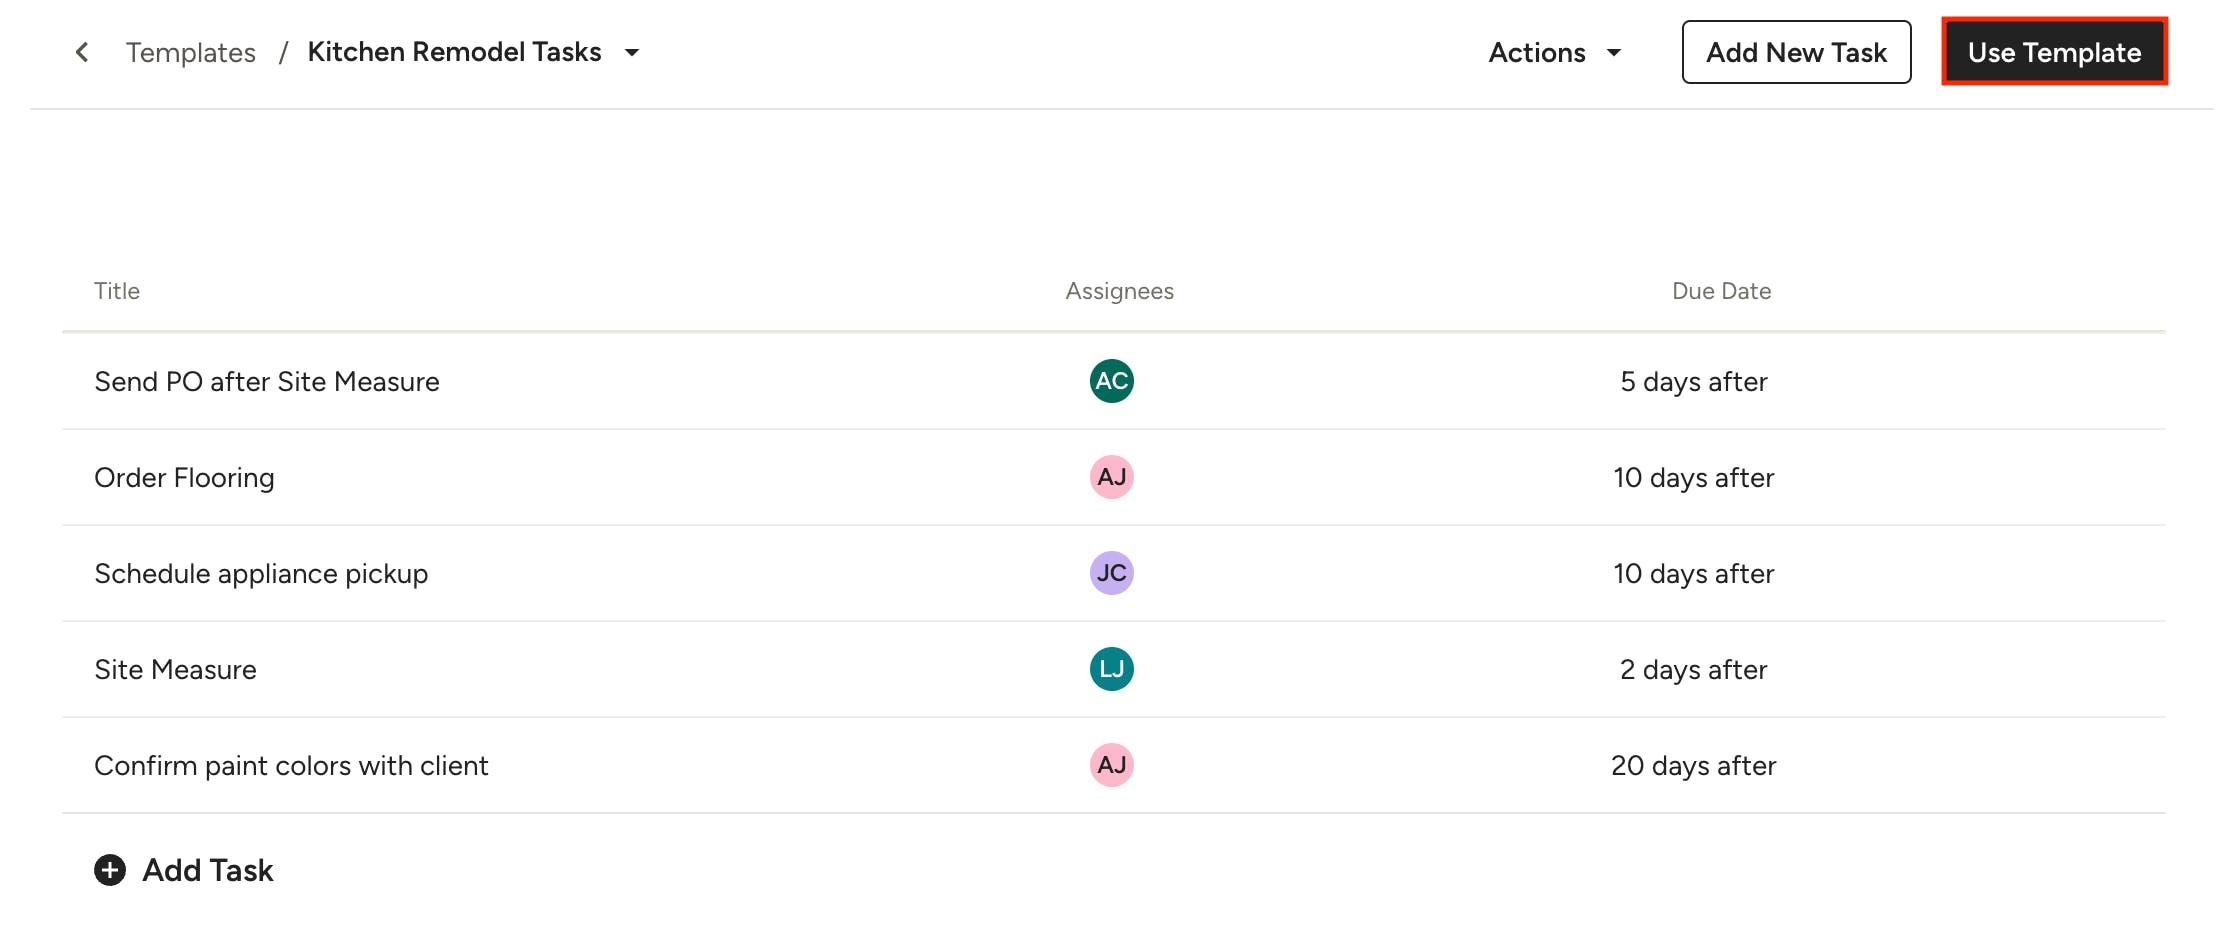Open the Site Measure task row
Image resolution: width=2238 pixels, height=940 pixels.
1113,669
